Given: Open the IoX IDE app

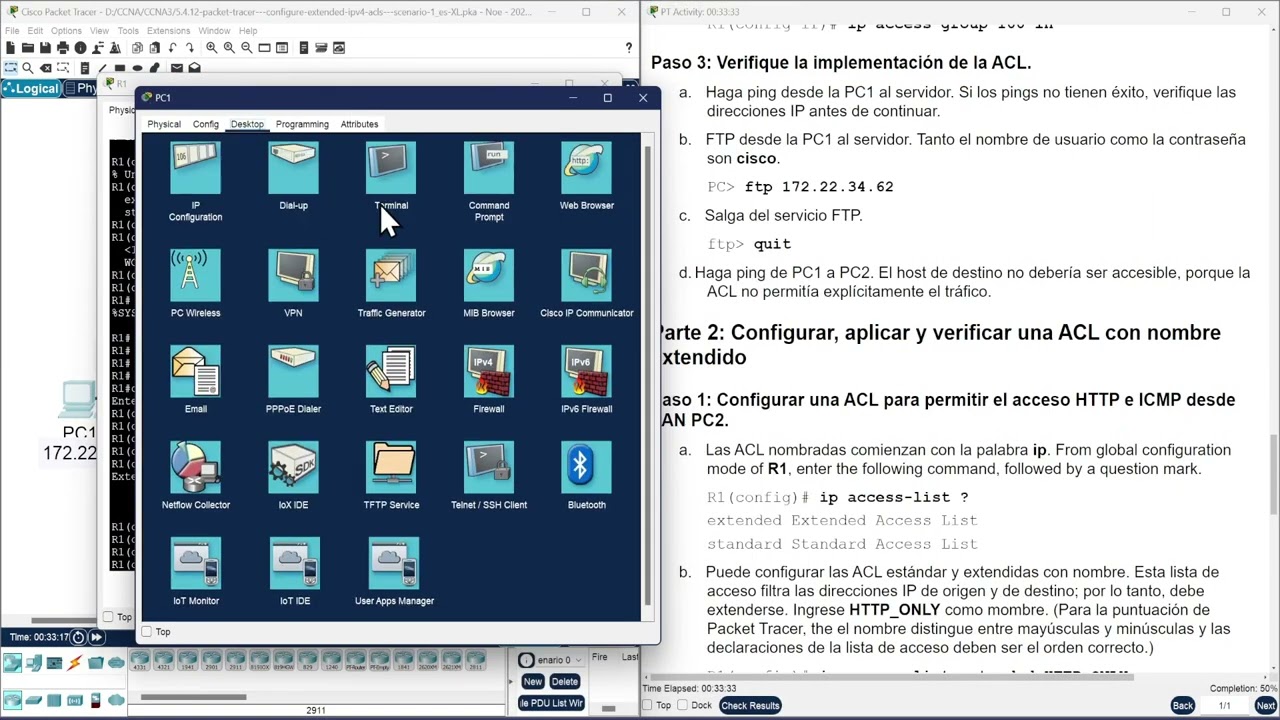Looking at the screenshot, I should (x=293, y=476).
